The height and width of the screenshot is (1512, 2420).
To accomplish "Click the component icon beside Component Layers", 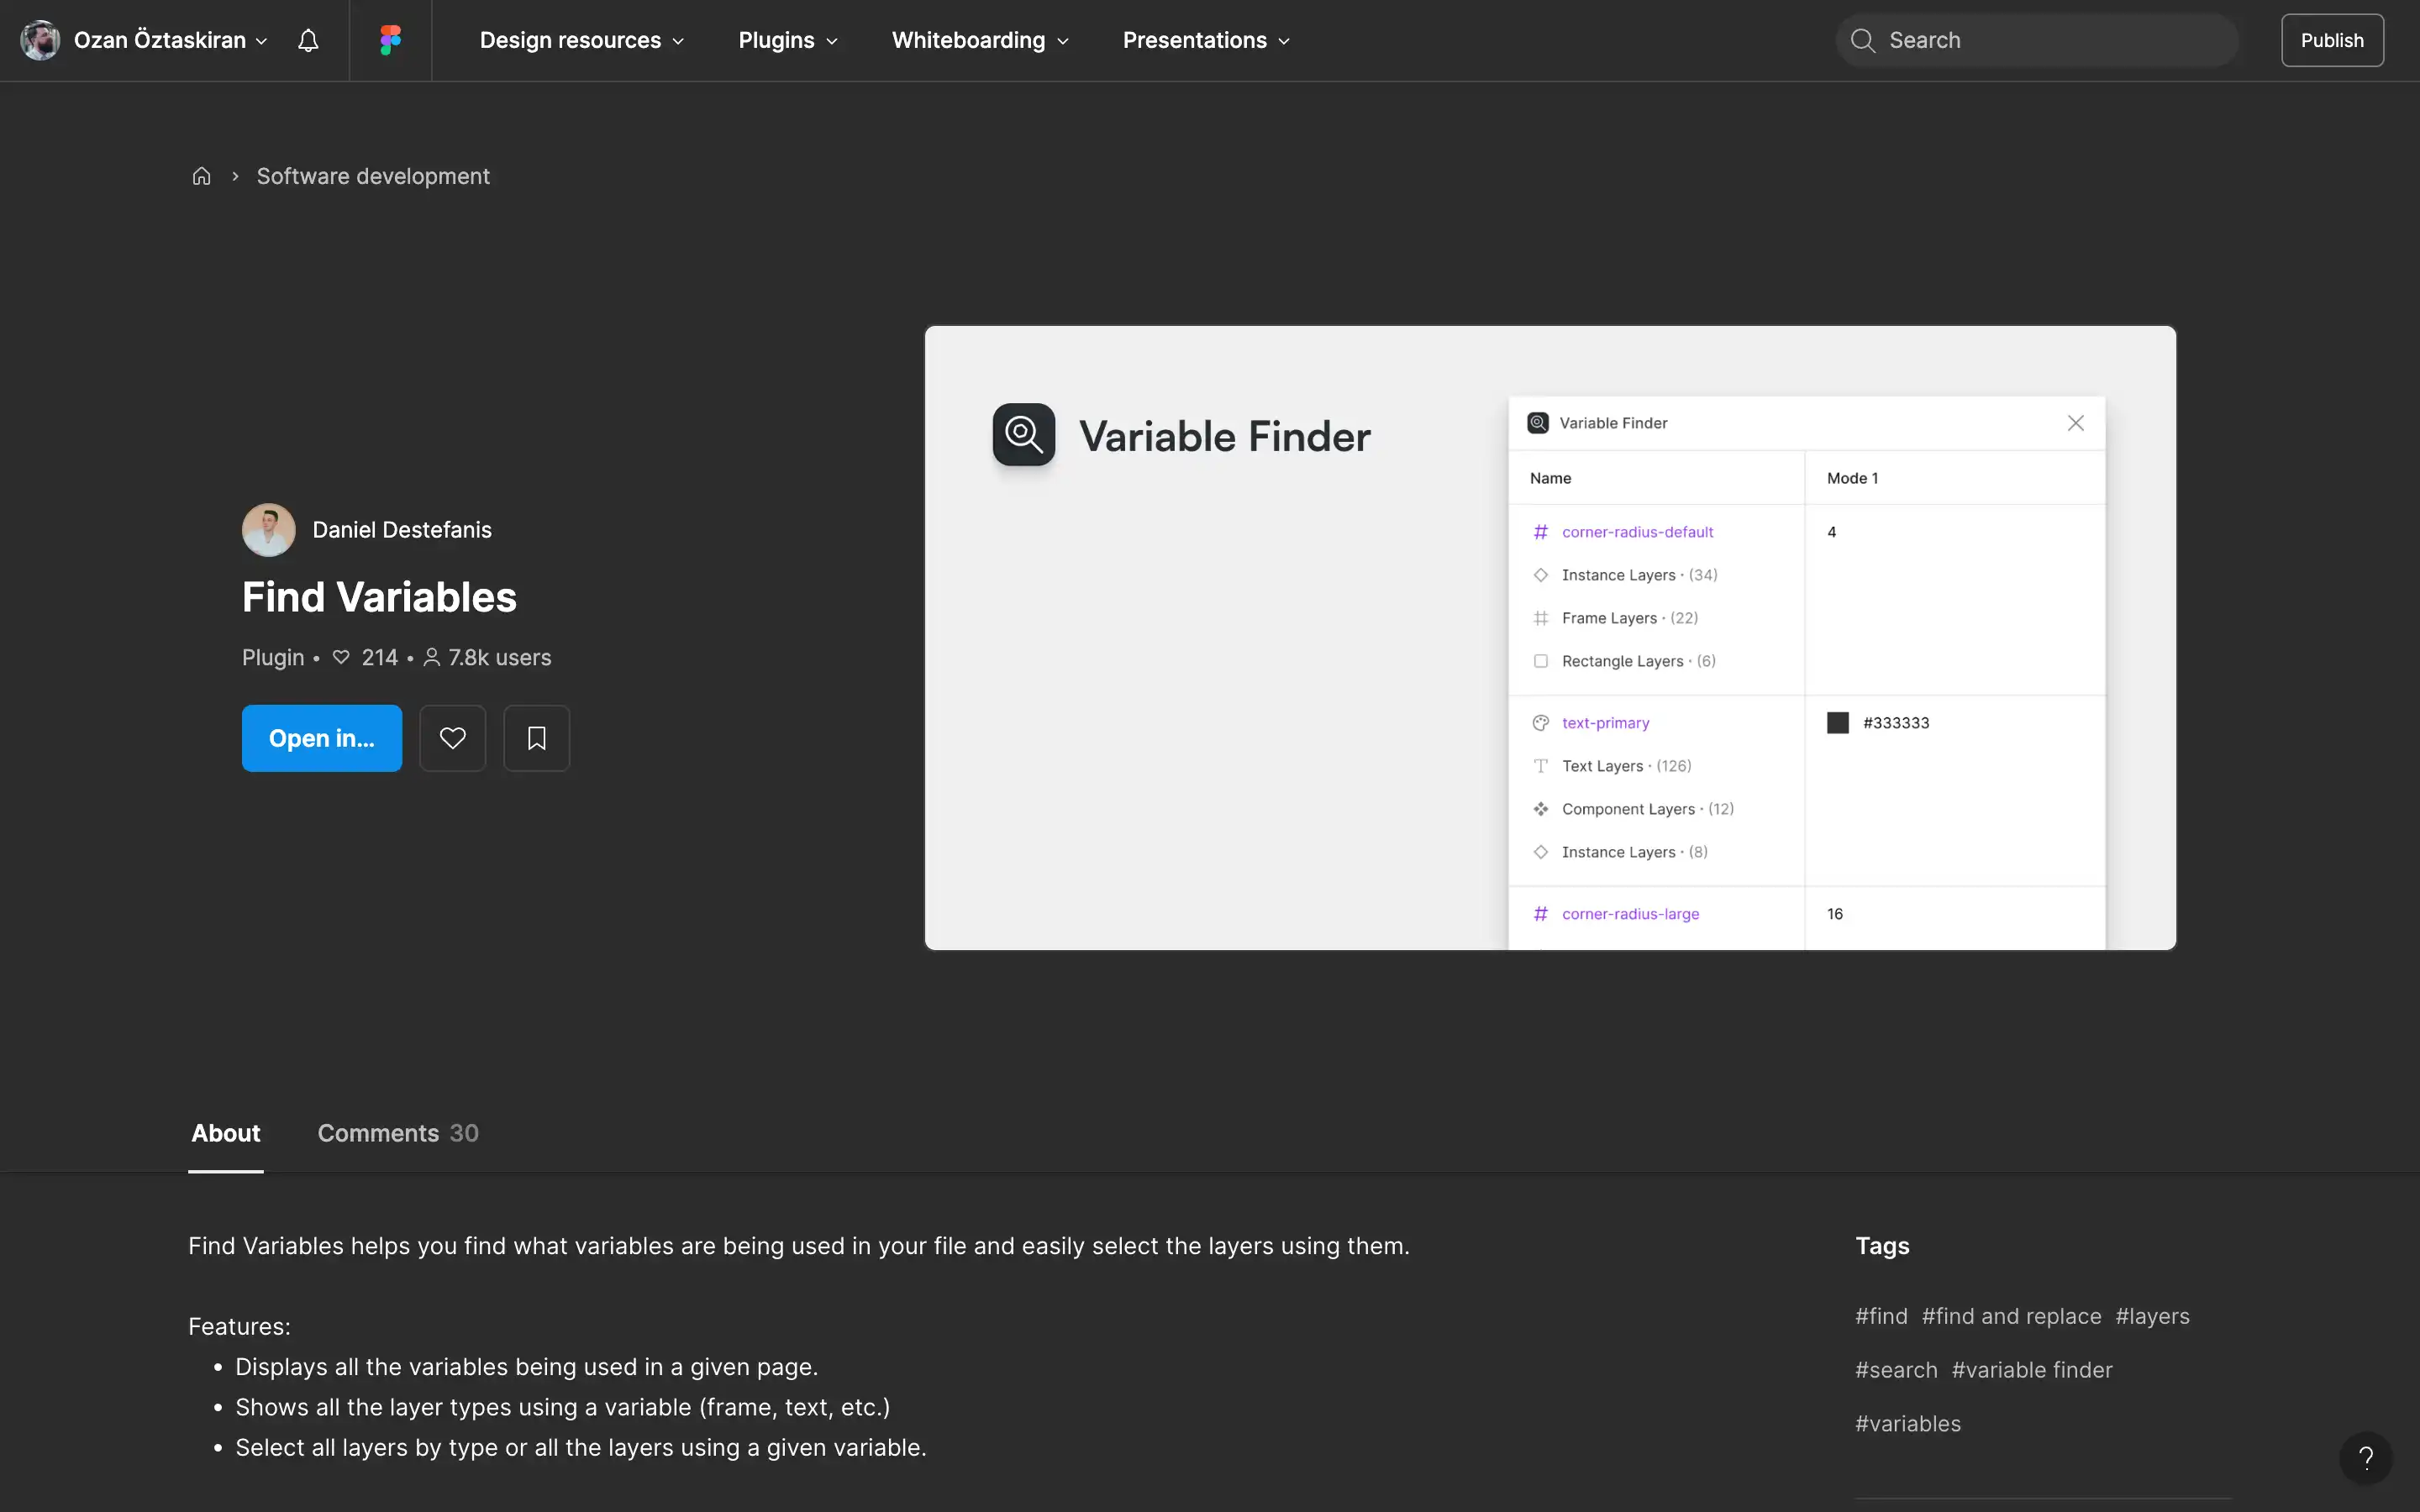I will click(x=1540, y=809).
